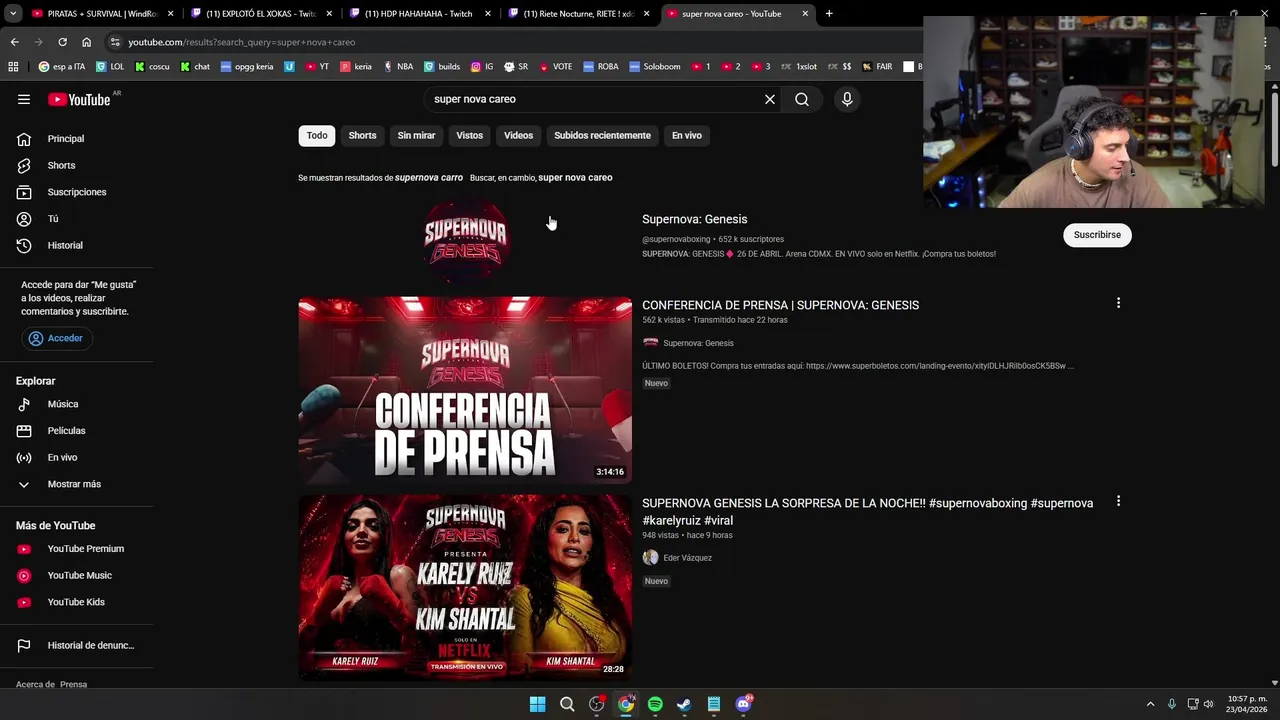This screenshot has width=1280, height=720.
Task: Open Eder Vázquez channel link
Action: coord(687,558)
